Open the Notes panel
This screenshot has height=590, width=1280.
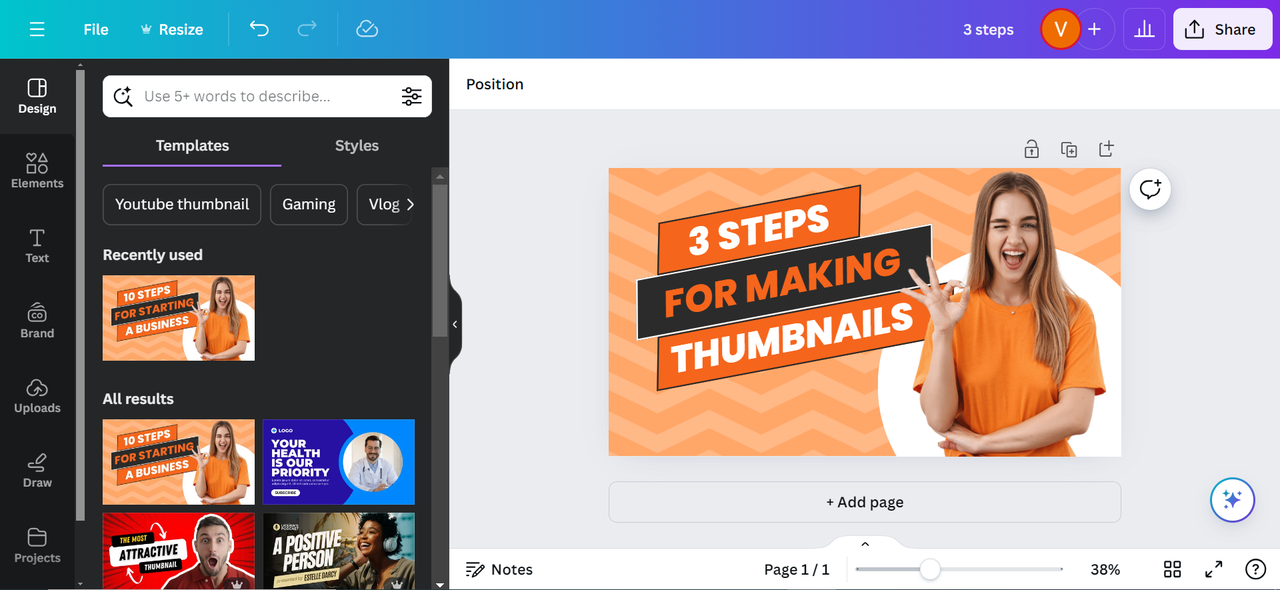tap(500, 569)
